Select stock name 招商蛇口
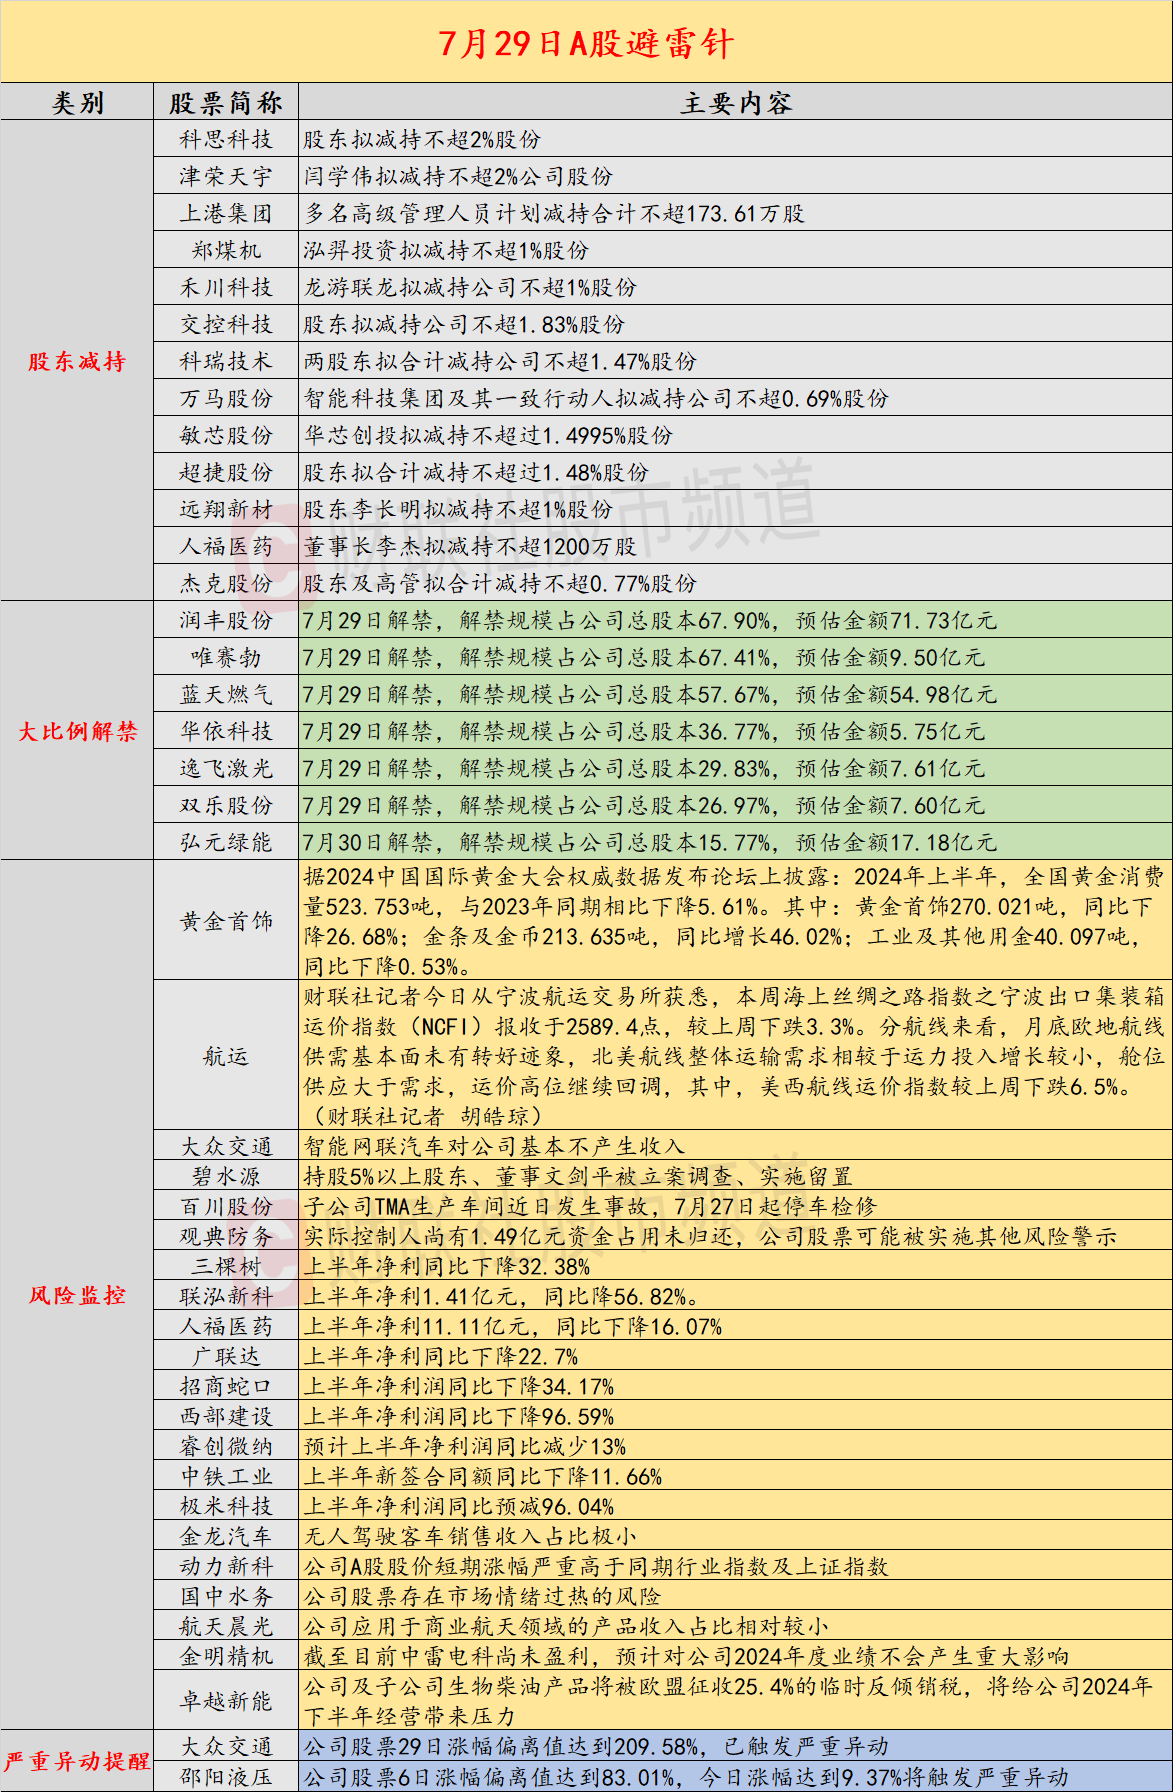Viewport: 1173px width, 1792px height. [226, 1386]
